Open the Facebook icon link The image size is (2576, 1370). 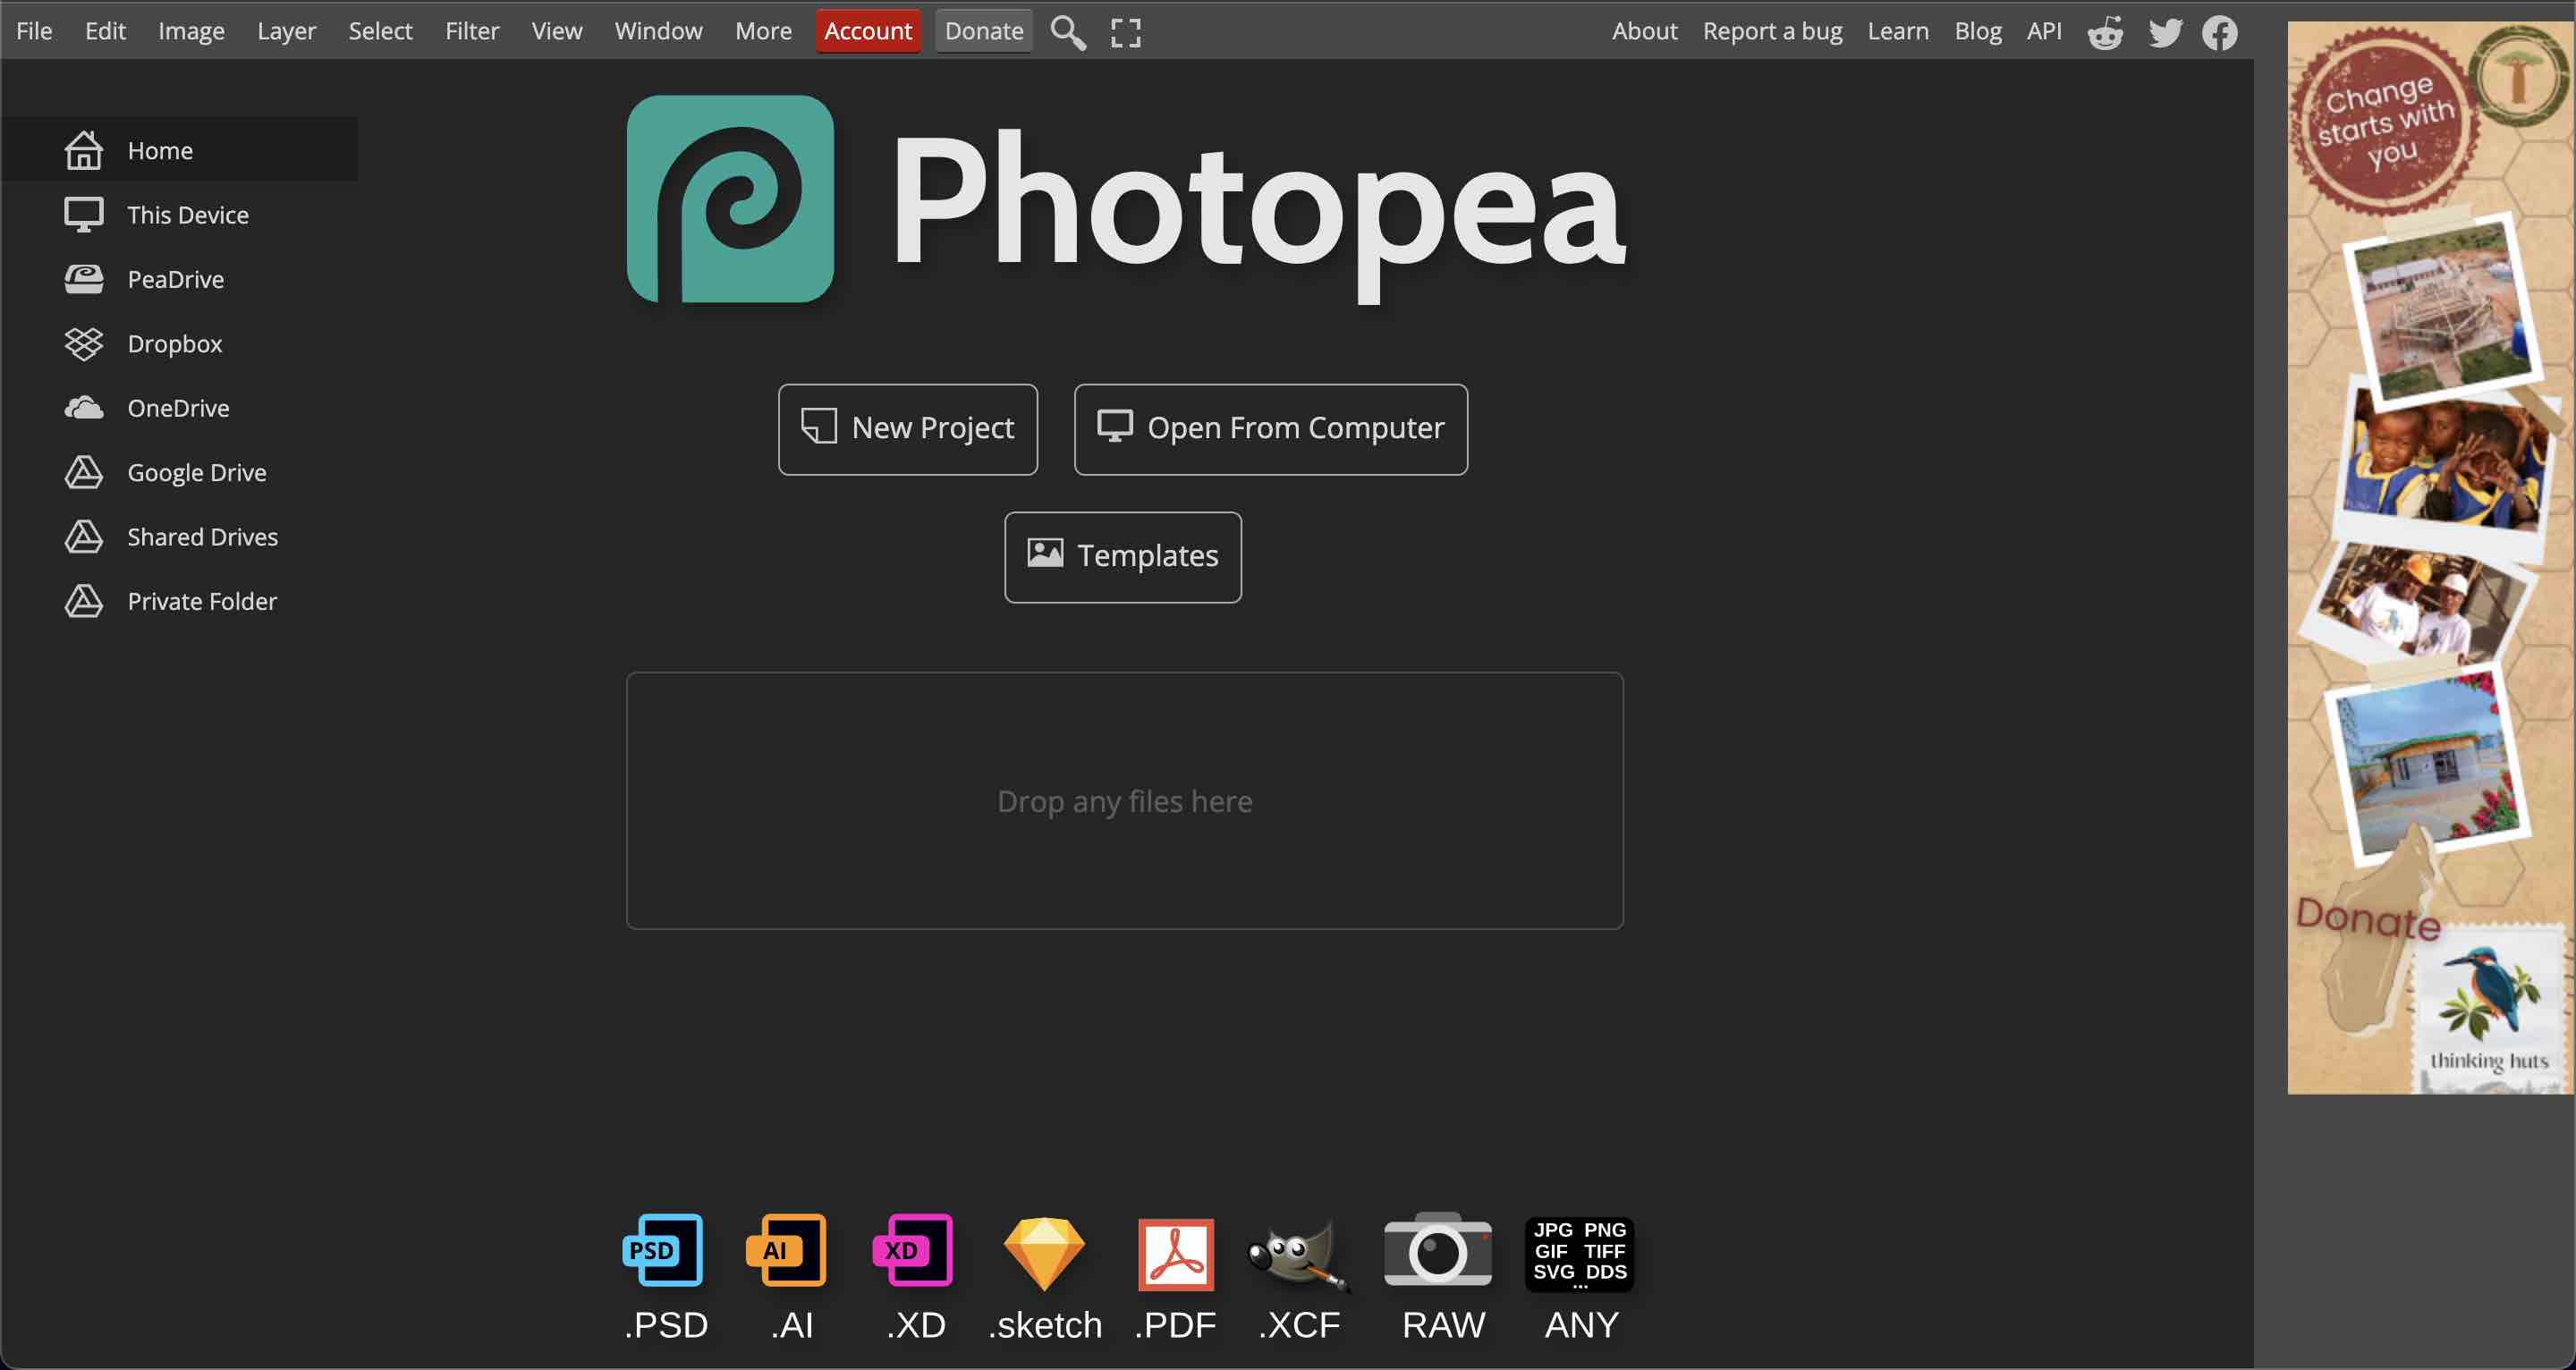pyautogui.click(x=2219, y=32)
